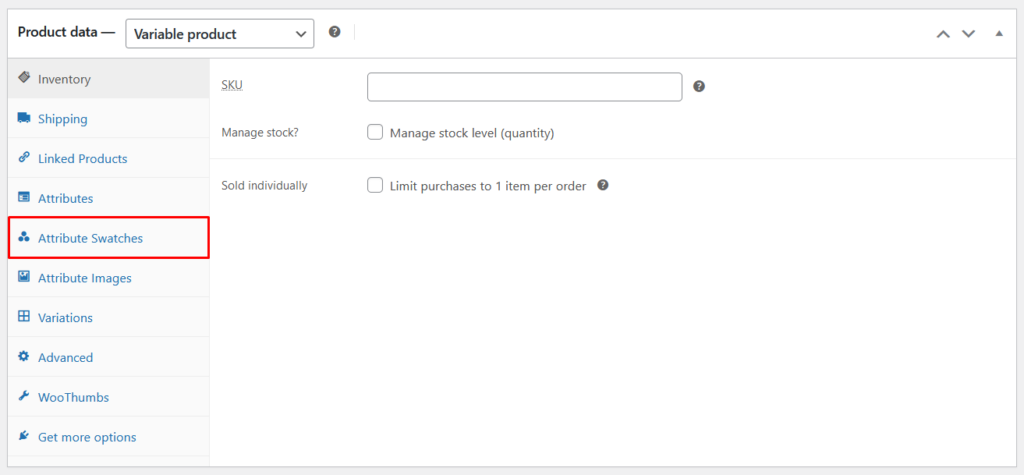Click into the SKU text field
This screenshot has height=475, width=1024.
point(524,87)
